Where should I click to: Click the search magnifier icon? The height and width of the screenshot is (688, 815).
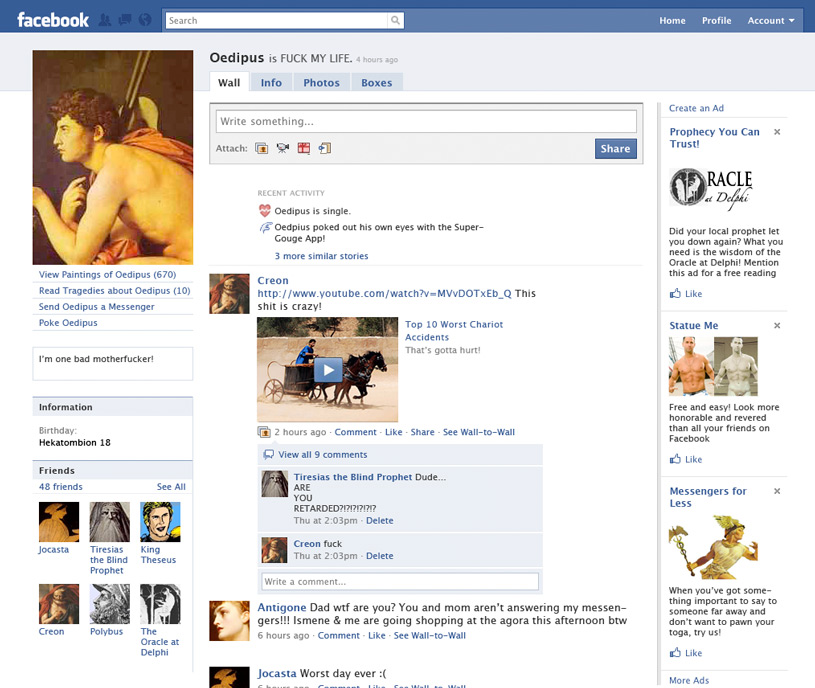tap(396, 20)
